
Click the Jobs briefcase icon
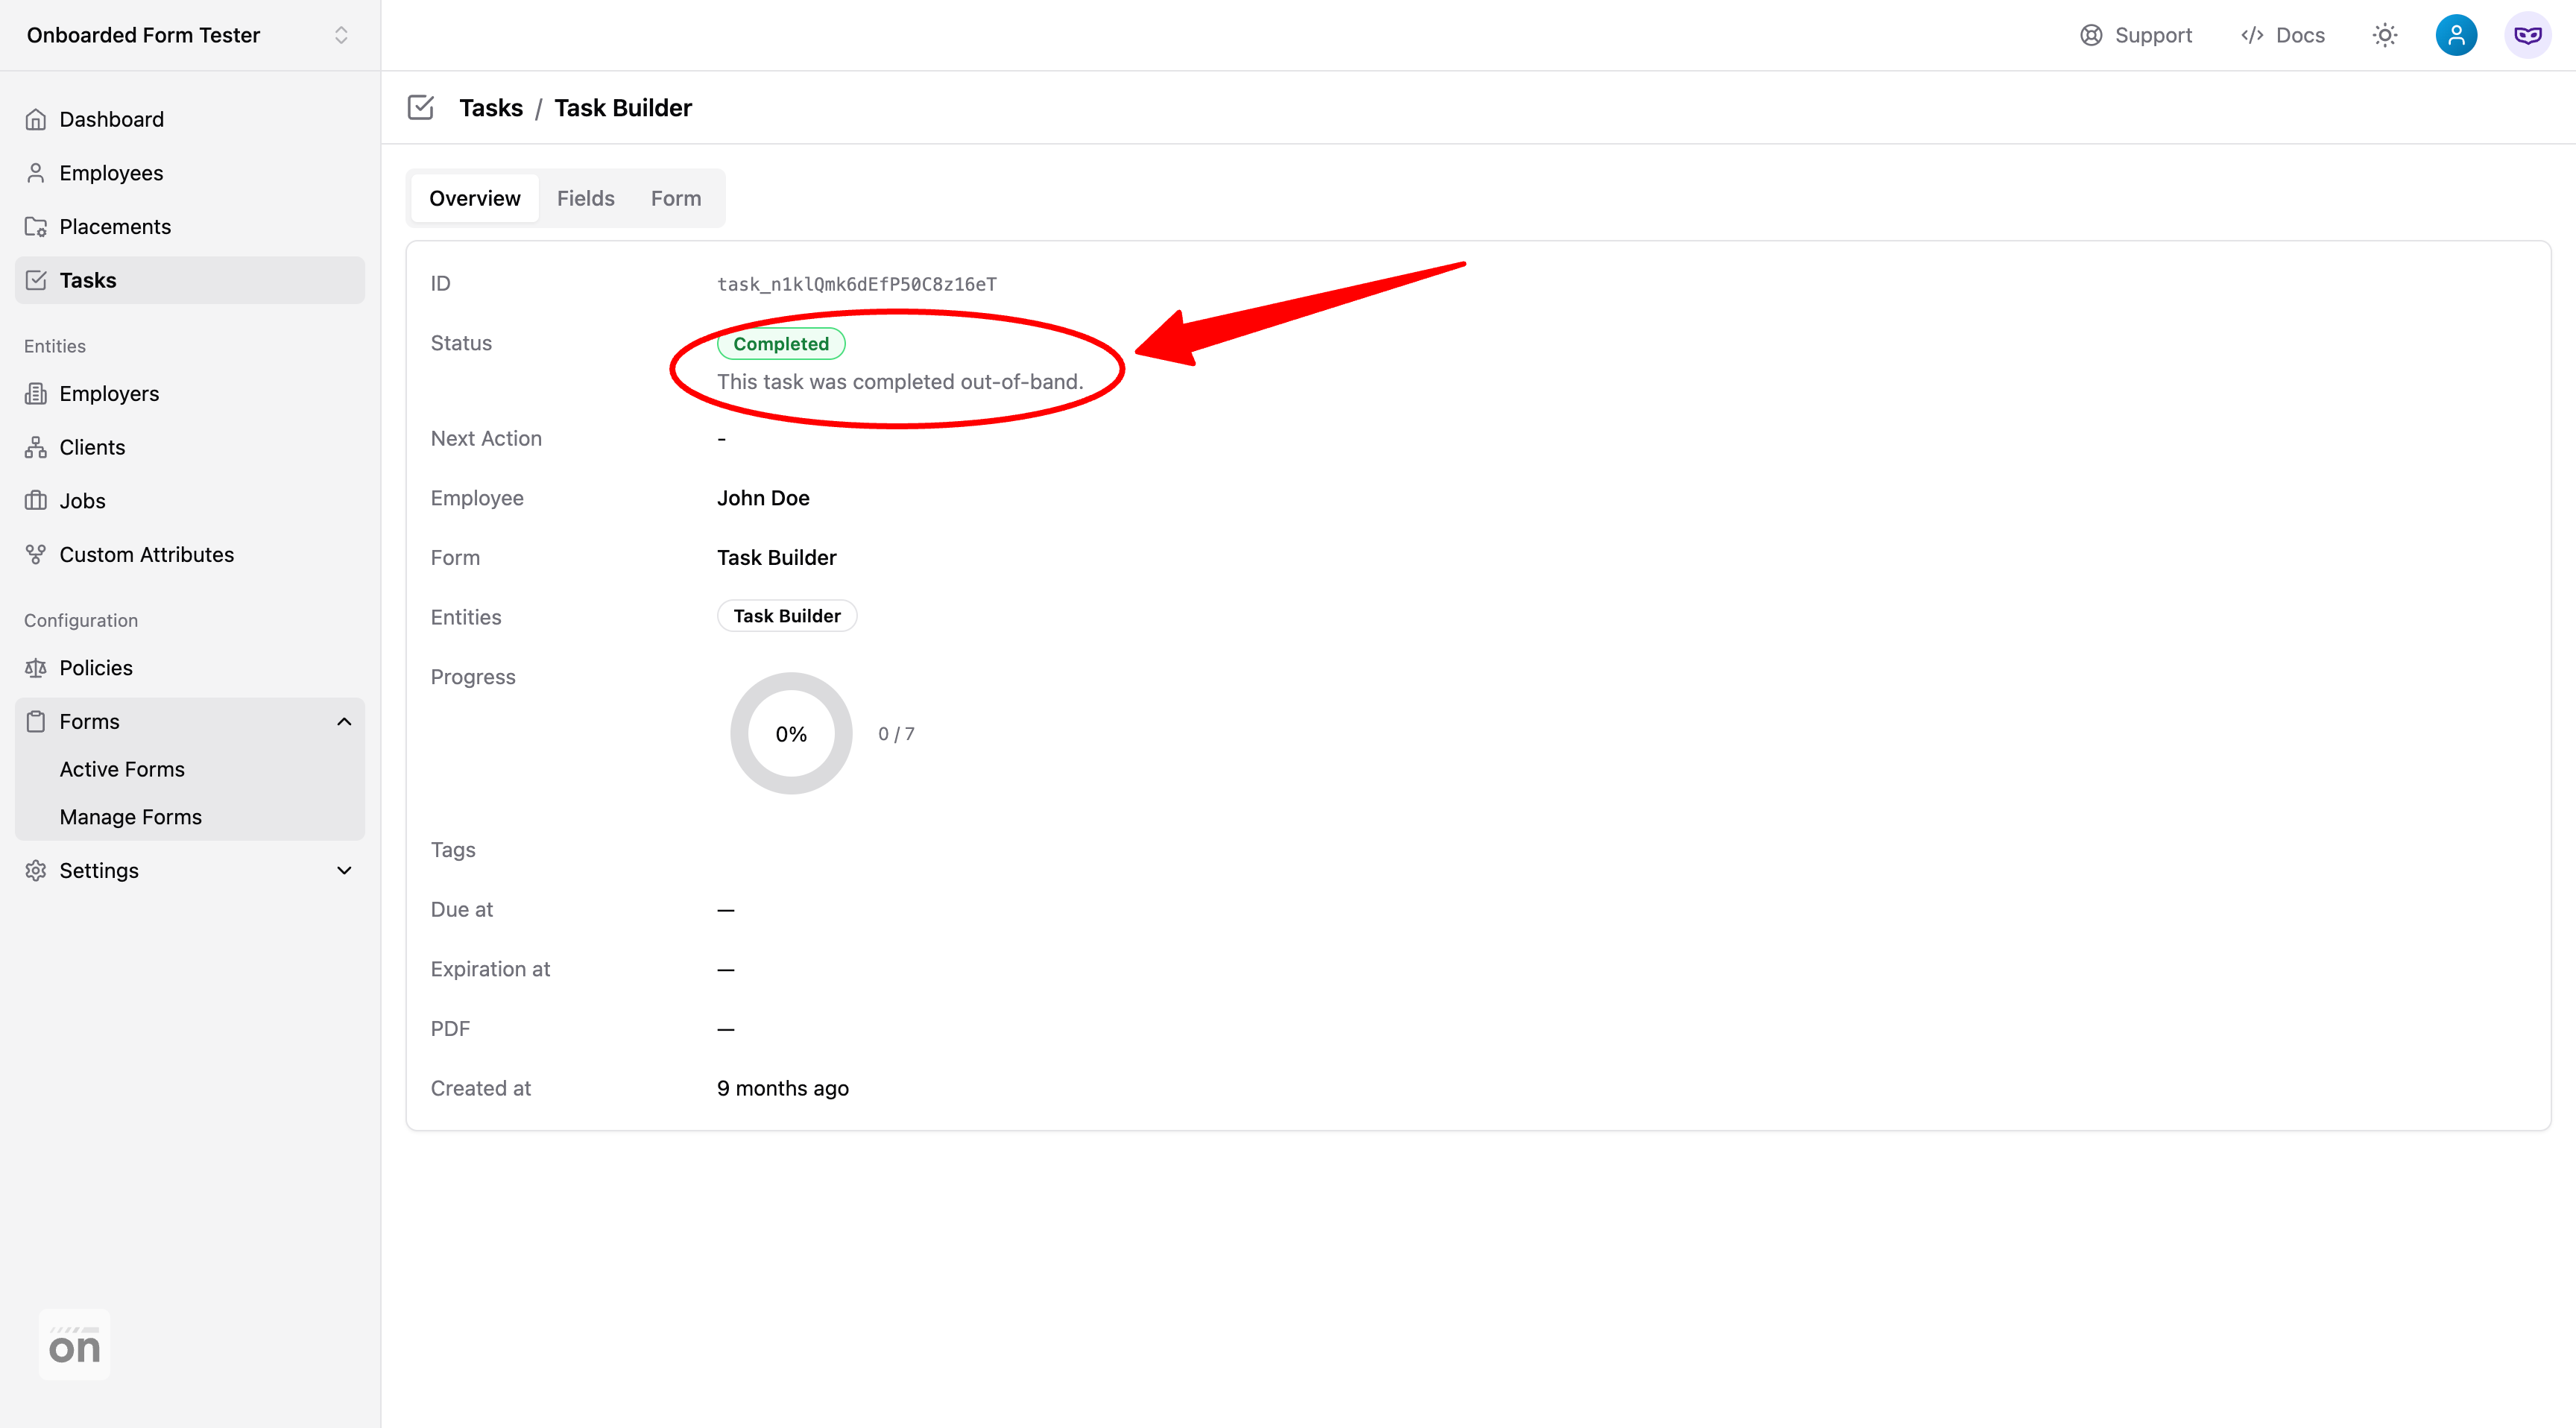(36, 501)
